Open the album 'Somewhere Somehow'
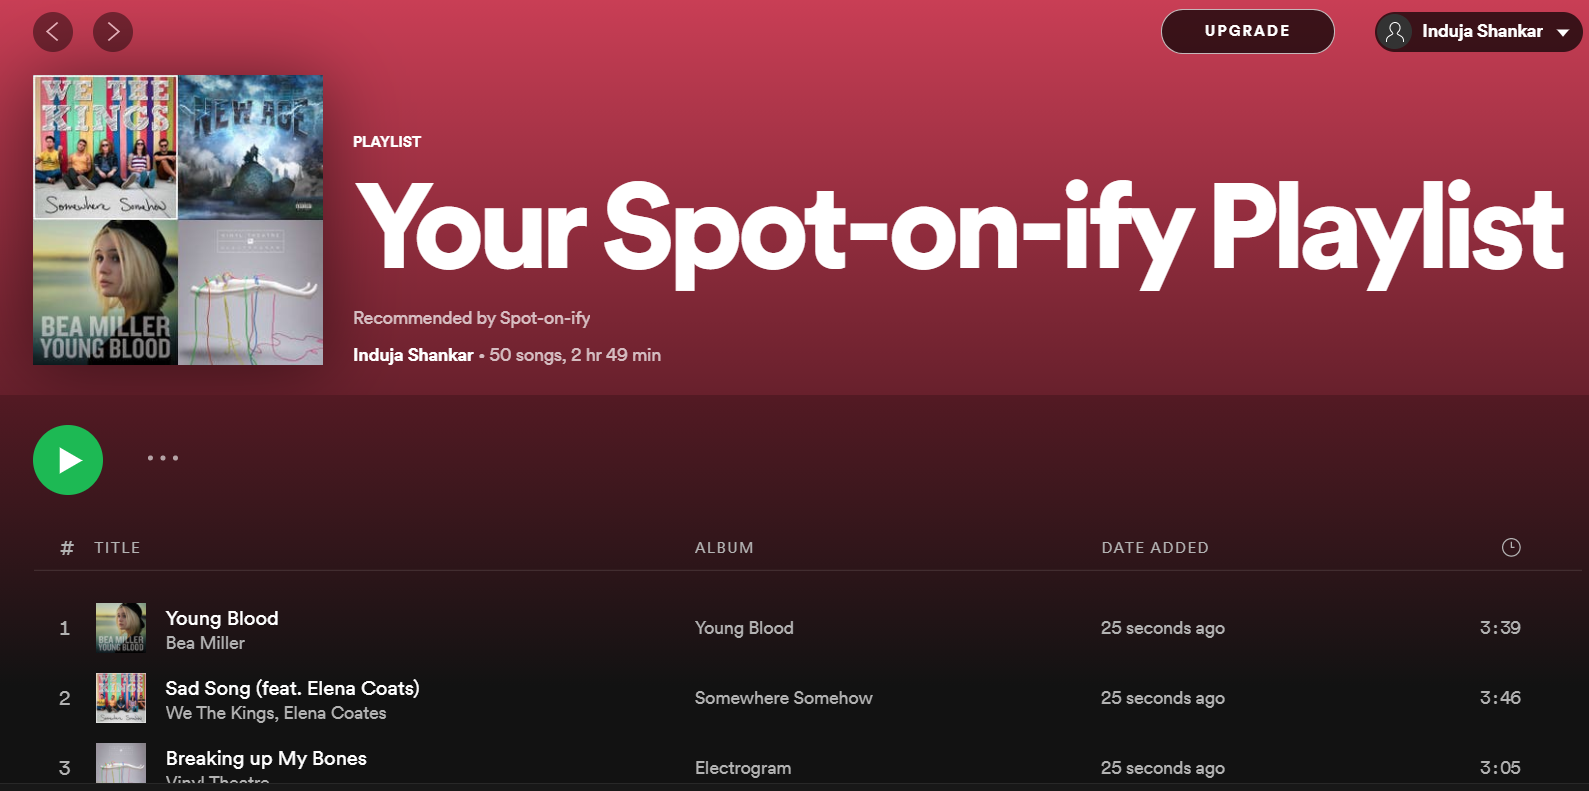The width and height of the screenshot is (1589, 791). coord(784,698)
